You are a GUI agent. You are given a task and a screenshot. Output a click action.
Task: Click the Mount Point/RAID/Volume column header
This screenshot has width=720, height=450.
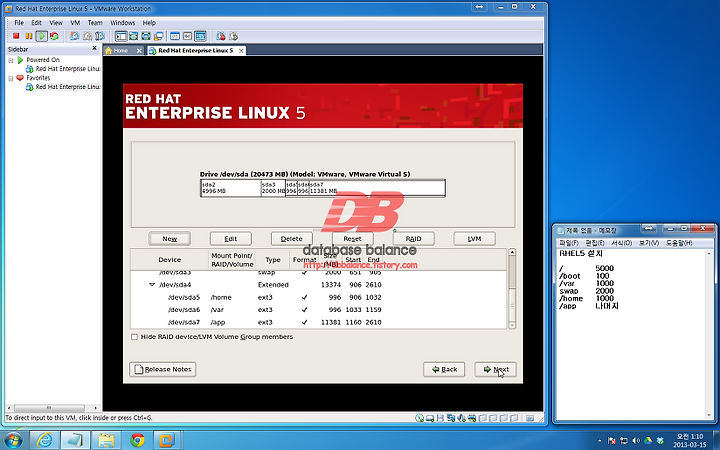click(232, 260)
